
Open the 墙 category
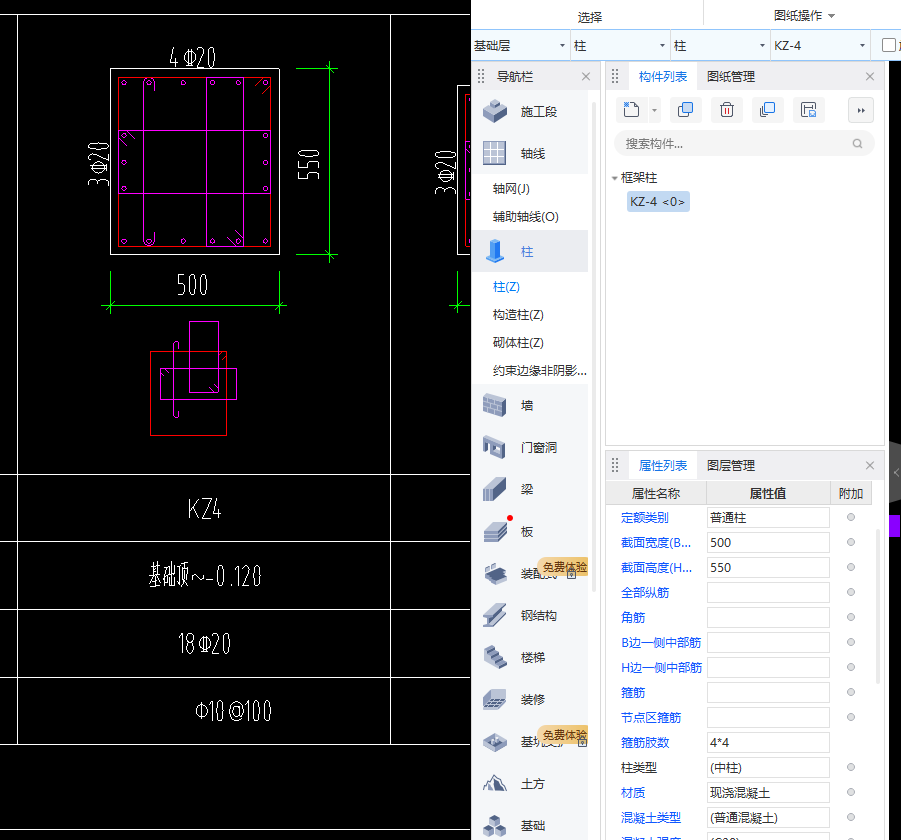529,406
